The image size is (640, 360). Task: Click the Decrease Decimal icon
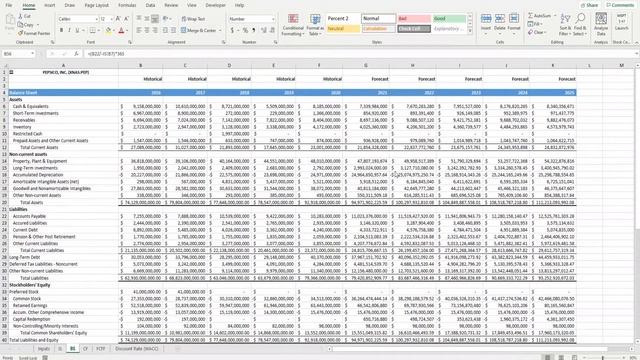coord(272,30)
